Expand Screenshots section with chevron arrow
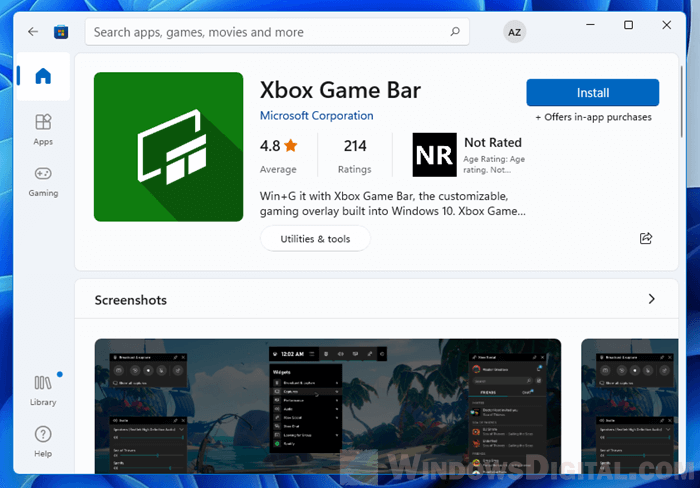 pyautogui.click(x=651, y=299)
